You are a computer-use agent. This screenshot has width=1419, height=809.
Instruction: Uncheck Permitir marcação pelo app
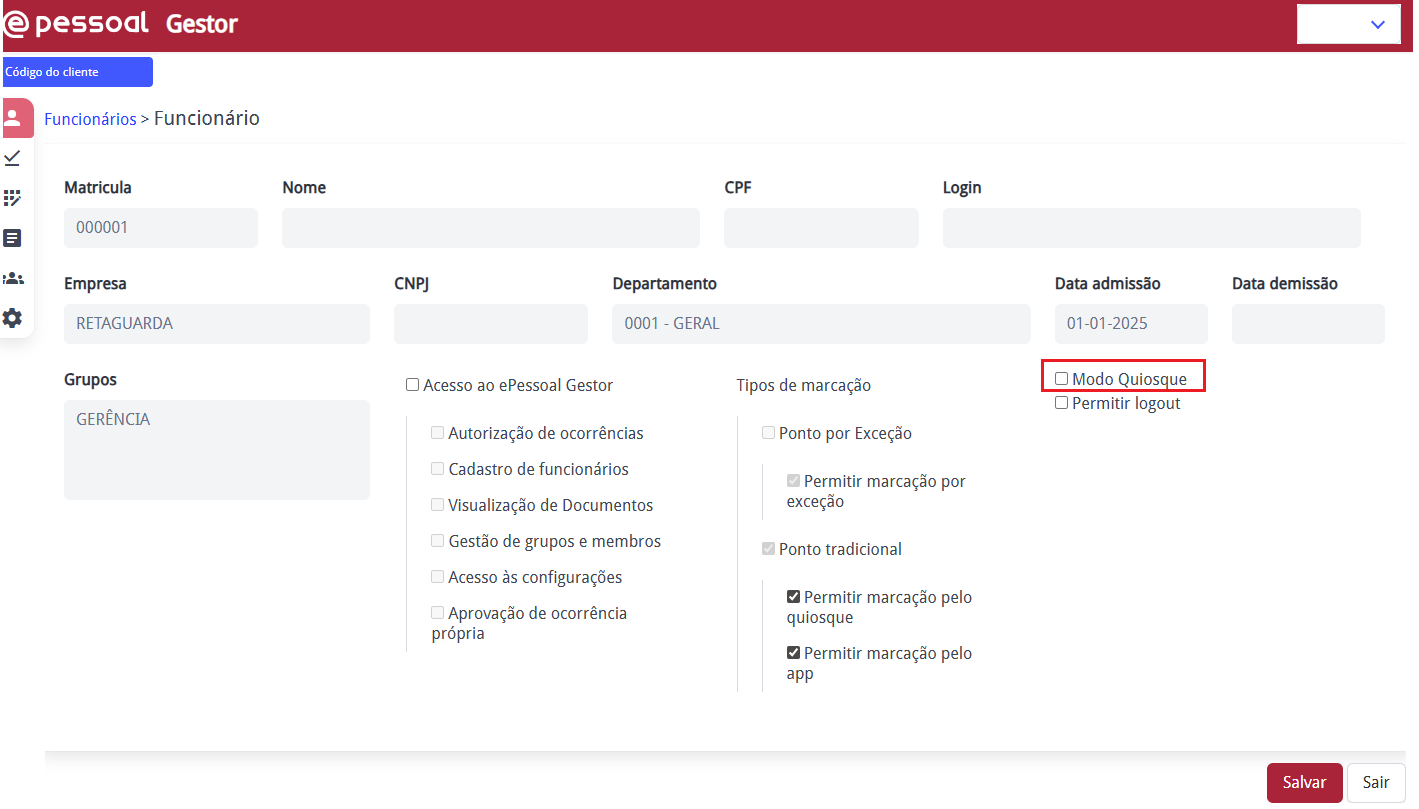(x=793, y=653)
